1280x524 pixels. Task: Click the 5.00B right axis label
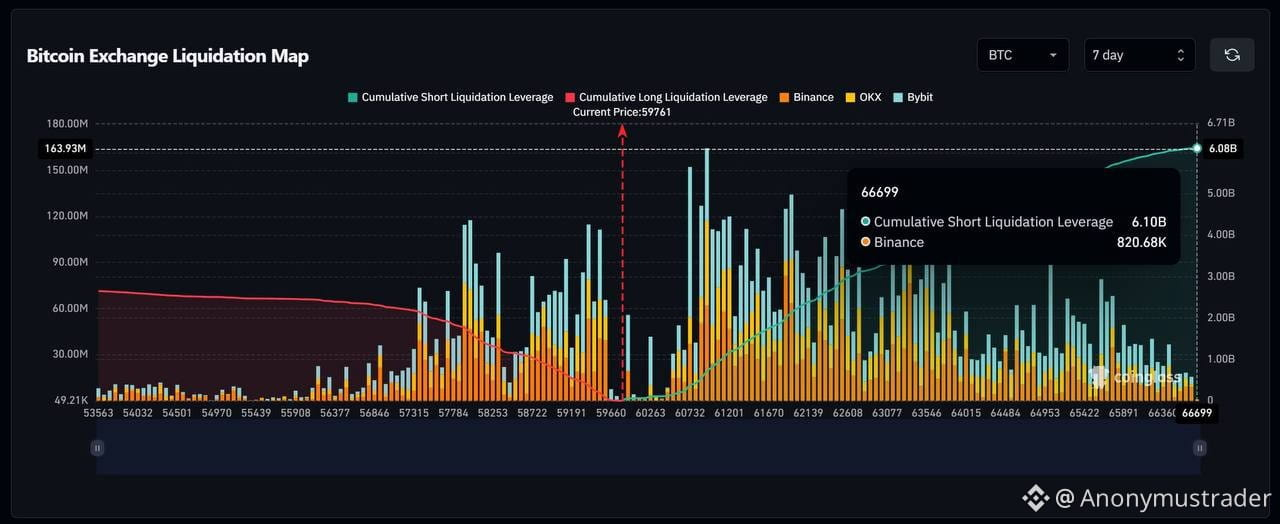click(1221, 193)
